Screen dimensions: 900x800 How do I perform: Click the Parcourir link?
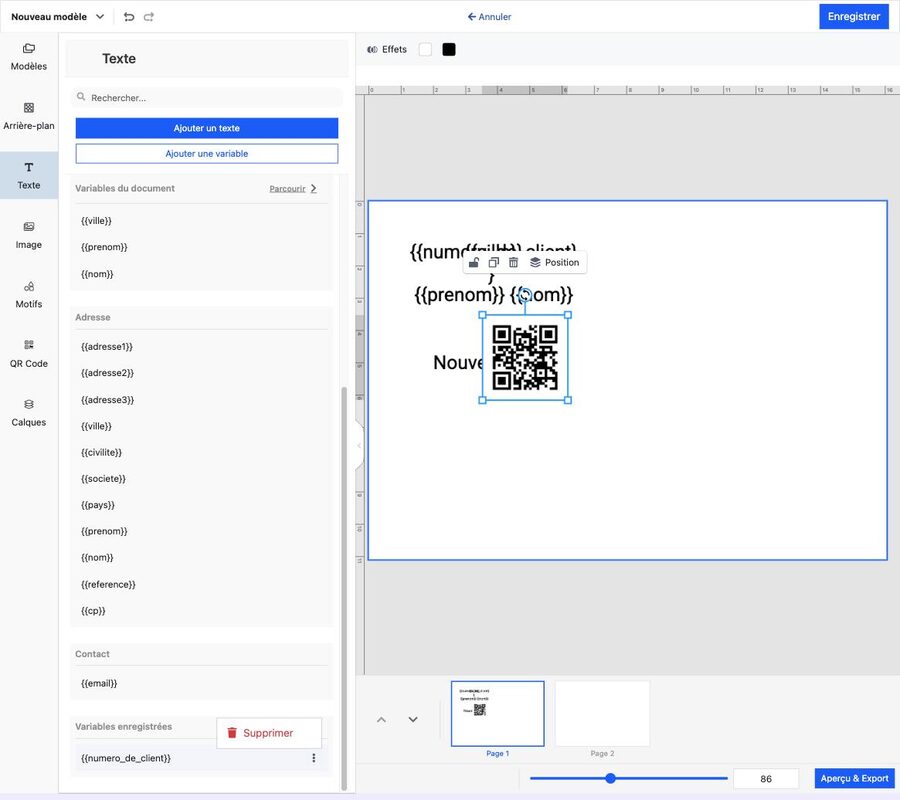(288, 188)
